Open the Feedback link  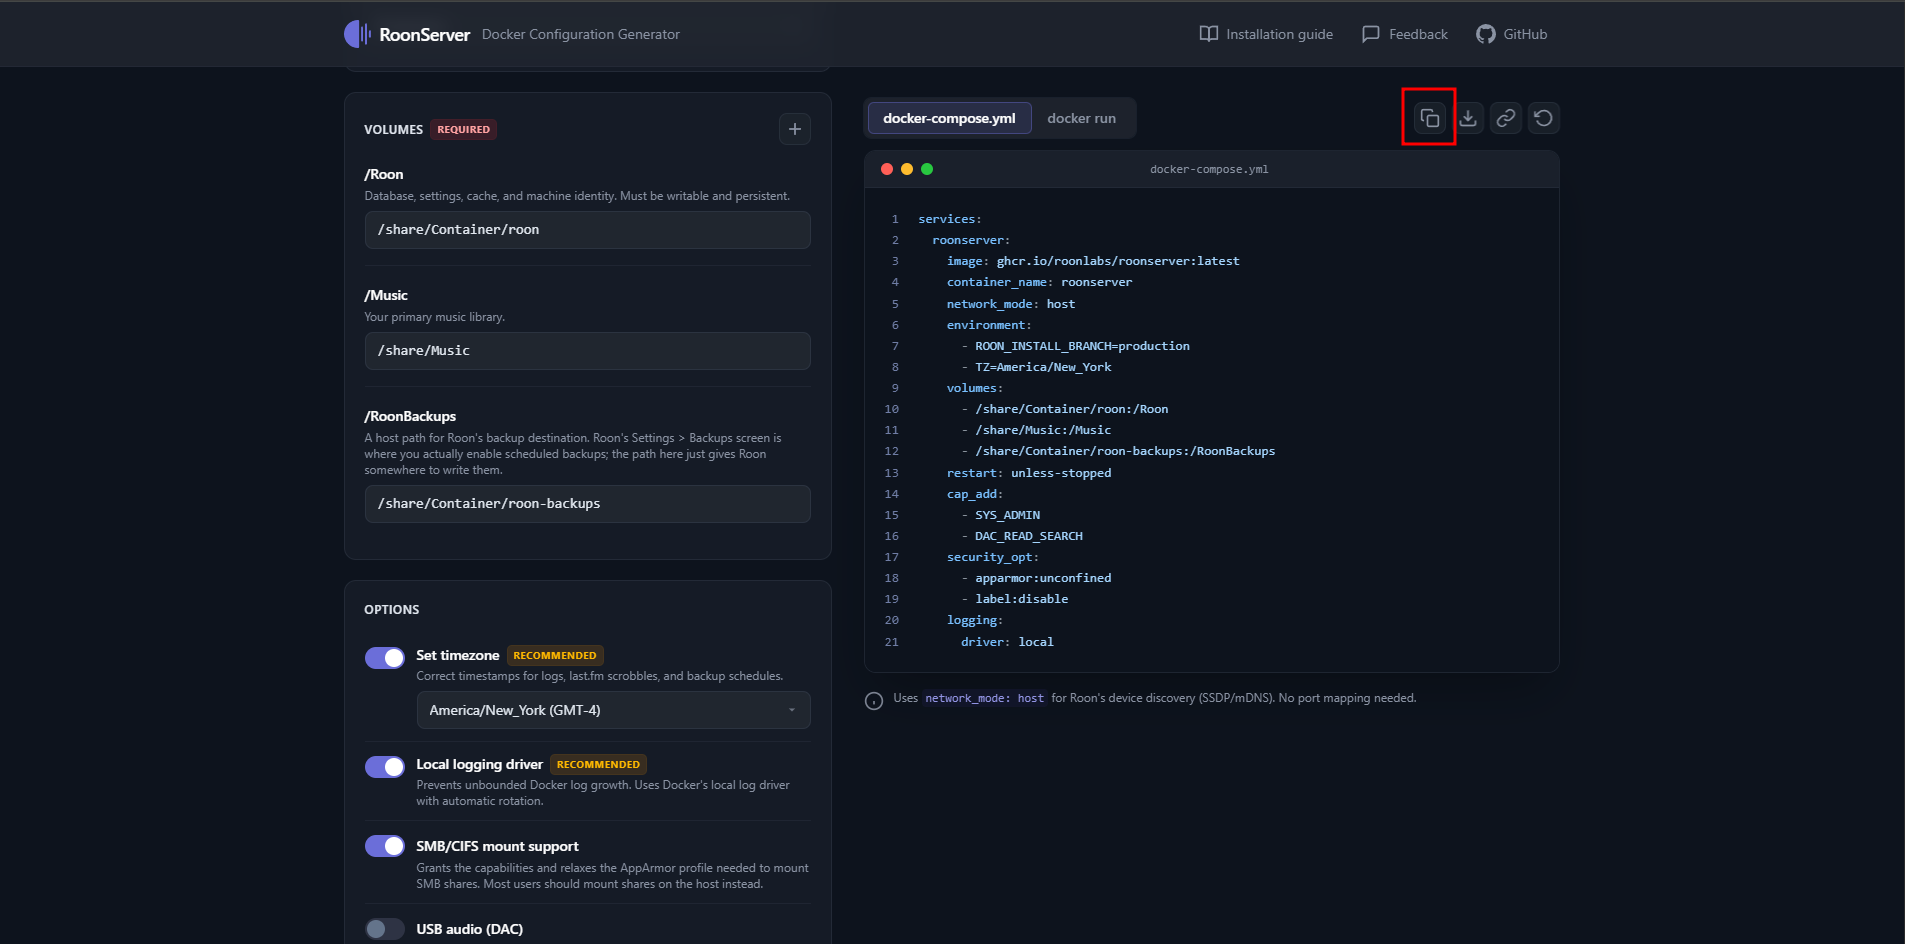1405,34
